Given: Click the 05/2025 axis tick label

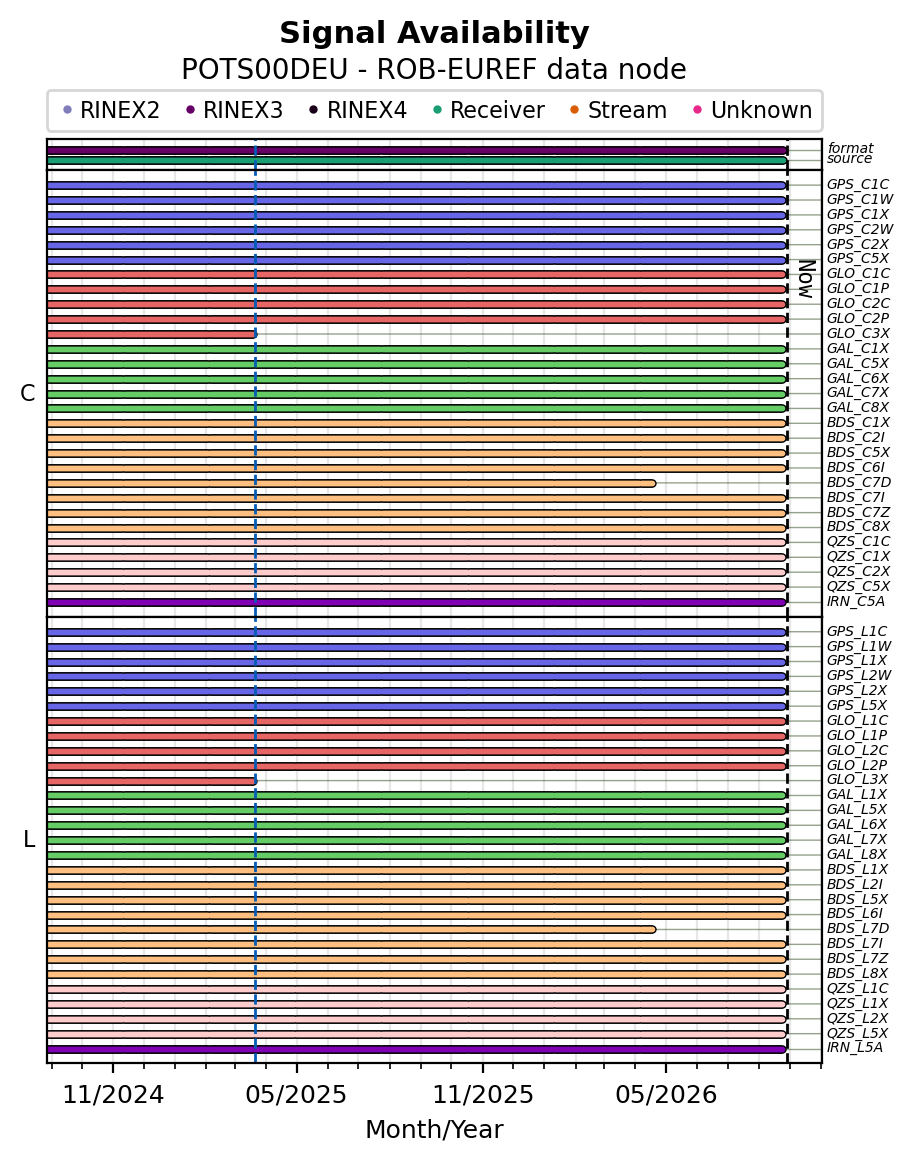Looking at the screenshot, I should click(x=297, y=1095).
